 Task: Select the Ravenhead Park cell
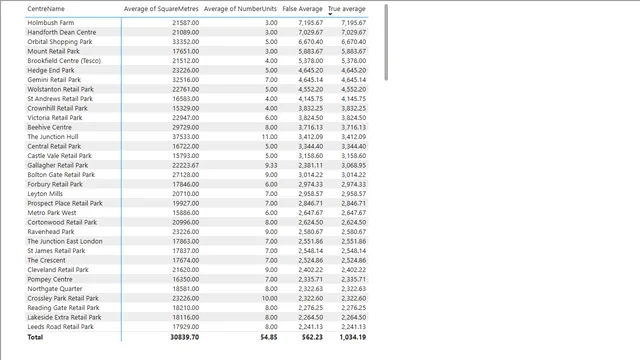(x=51, y=232)
